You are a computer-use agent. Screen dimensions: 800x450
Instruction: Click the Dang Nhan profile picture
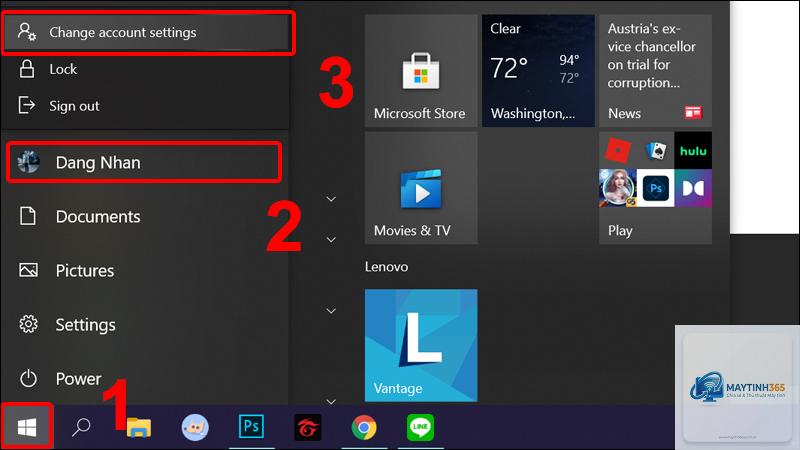29,162
